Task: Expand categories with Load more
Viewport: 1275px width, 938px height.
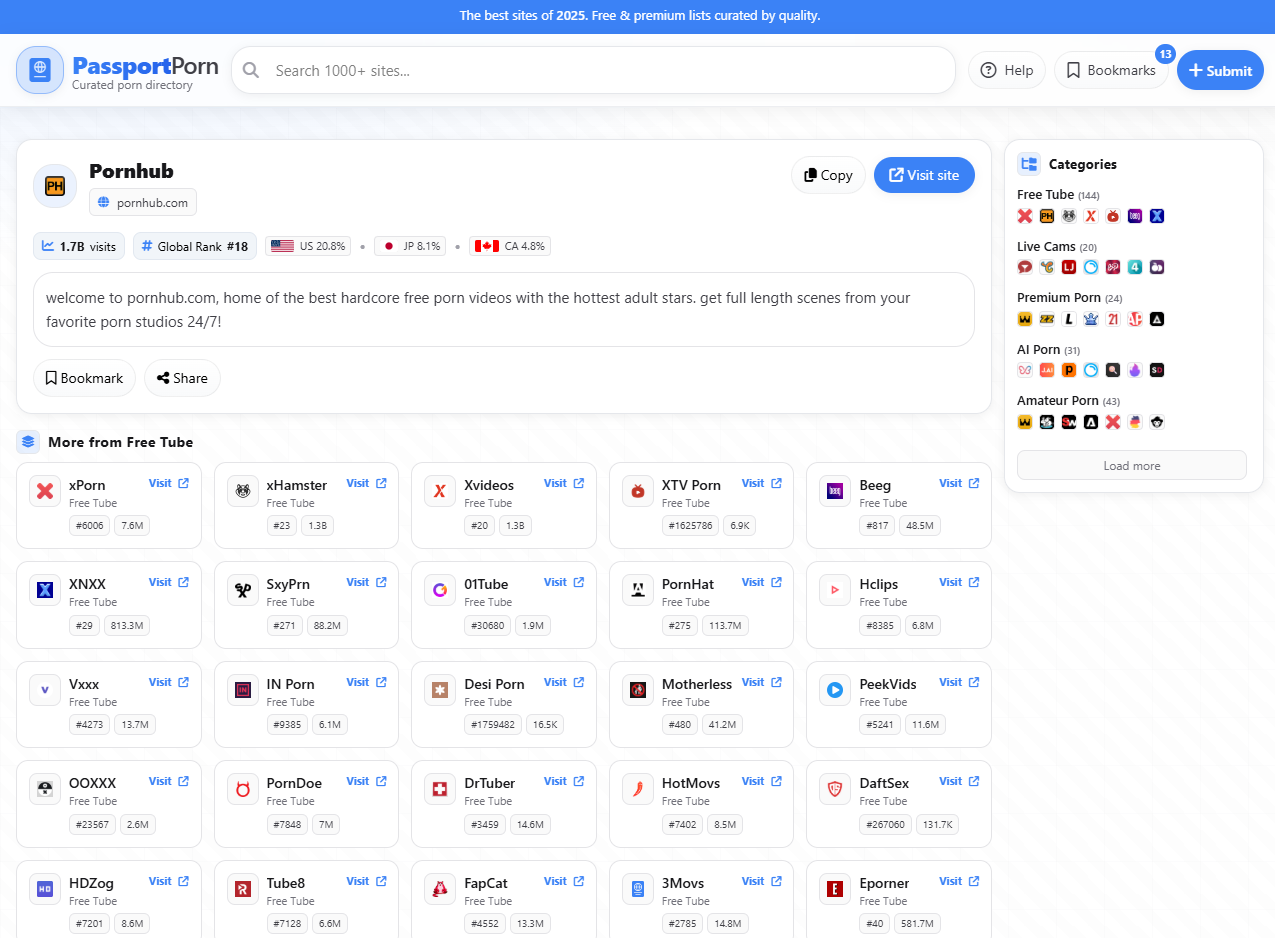Action: pos(1131,465)
